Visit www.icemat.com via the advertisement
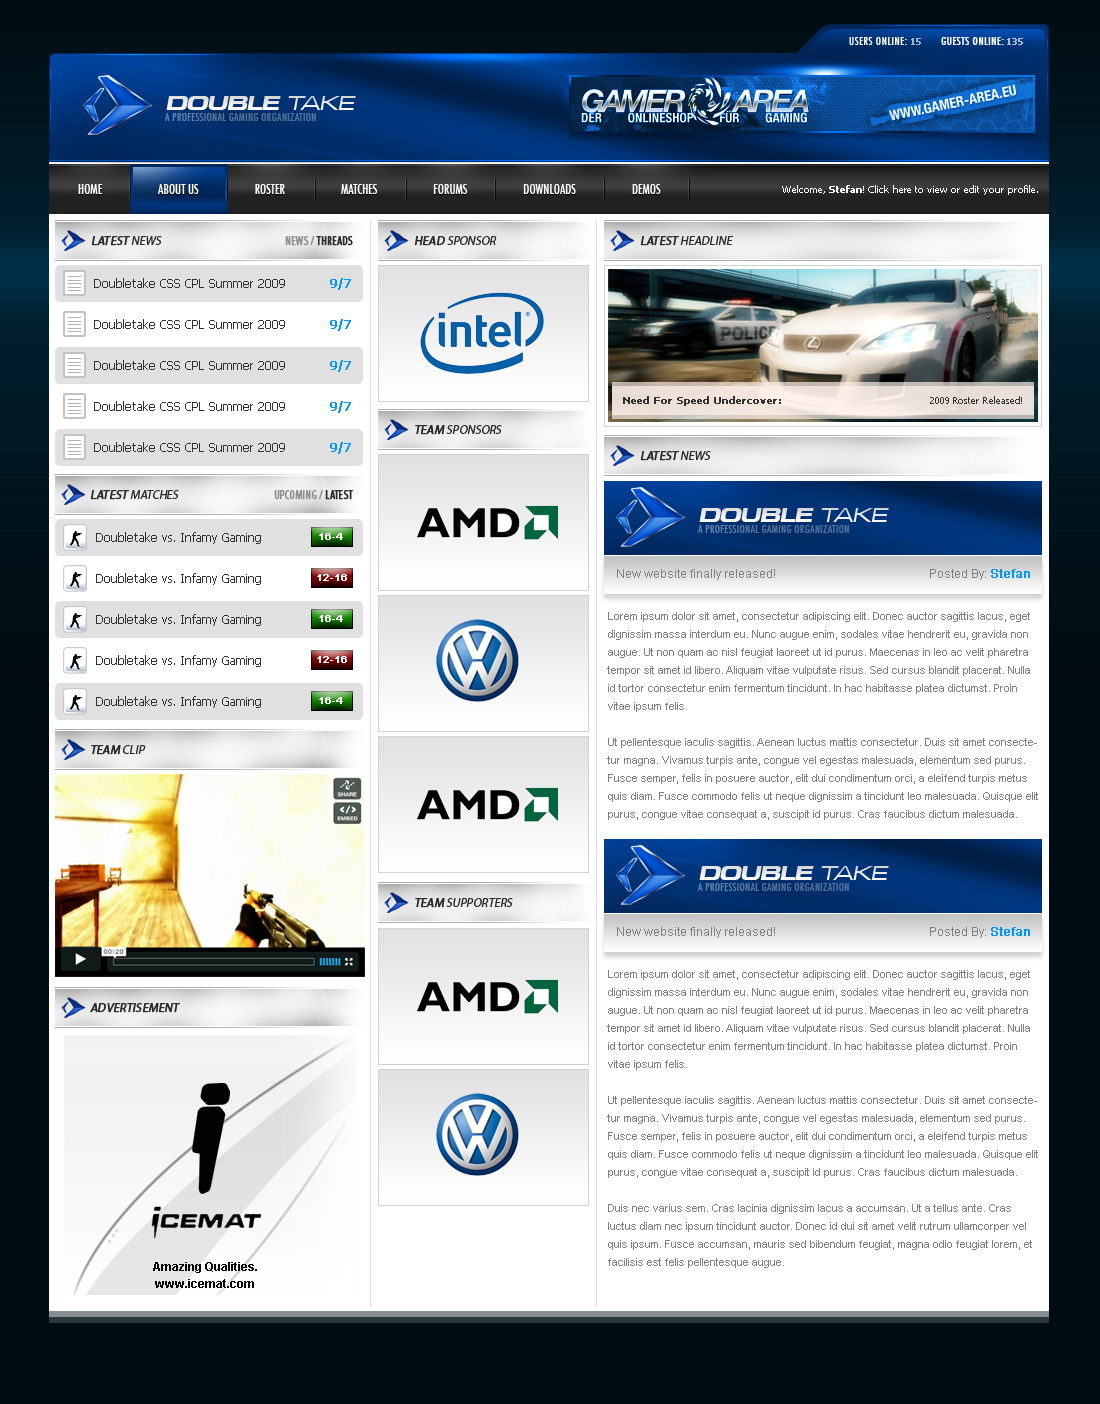The image size is (1100, 1404). [x=203, y=1283]
